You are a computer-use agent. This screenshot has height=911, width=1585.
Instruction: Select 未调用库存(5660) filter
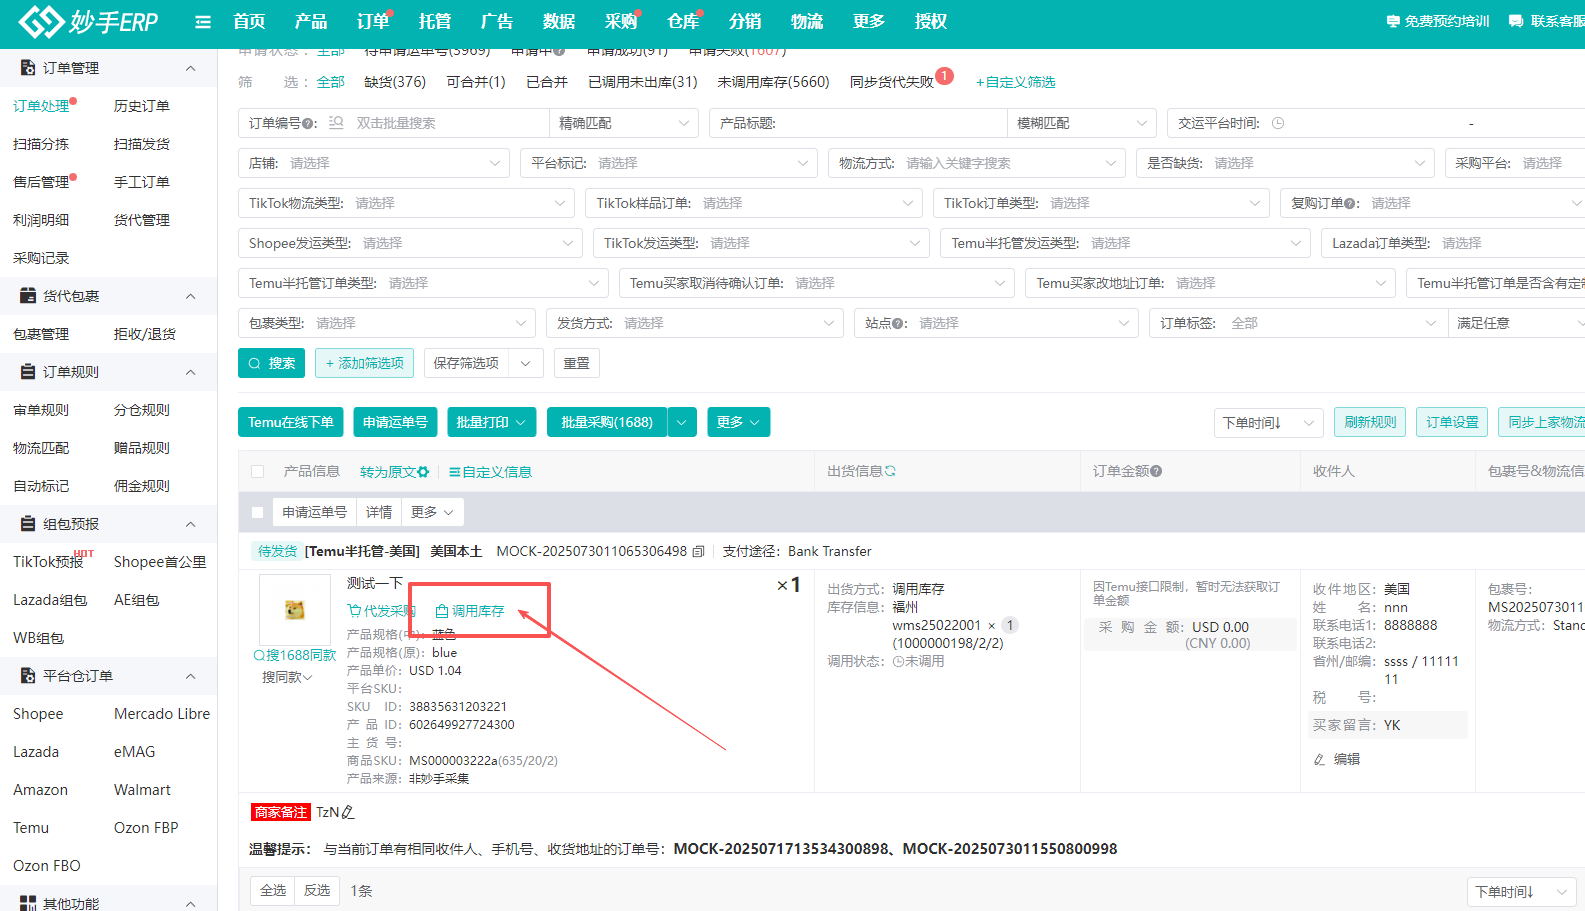coord(773,82)
